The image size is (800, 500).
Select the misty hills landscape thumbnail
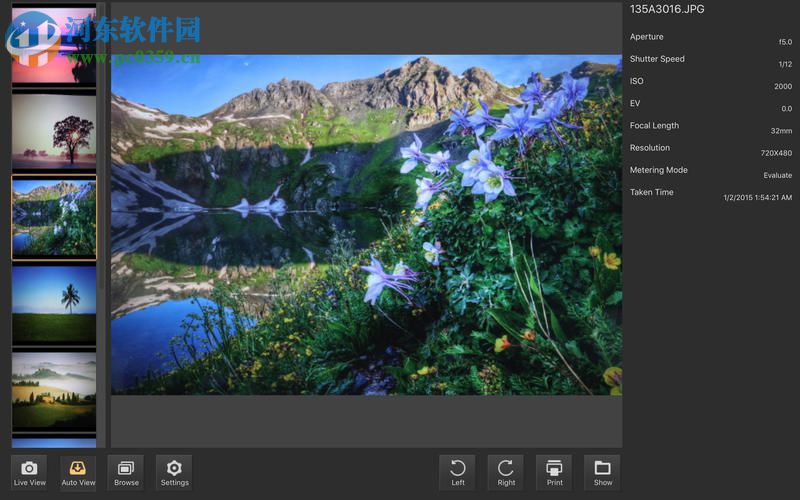(54, 391)
